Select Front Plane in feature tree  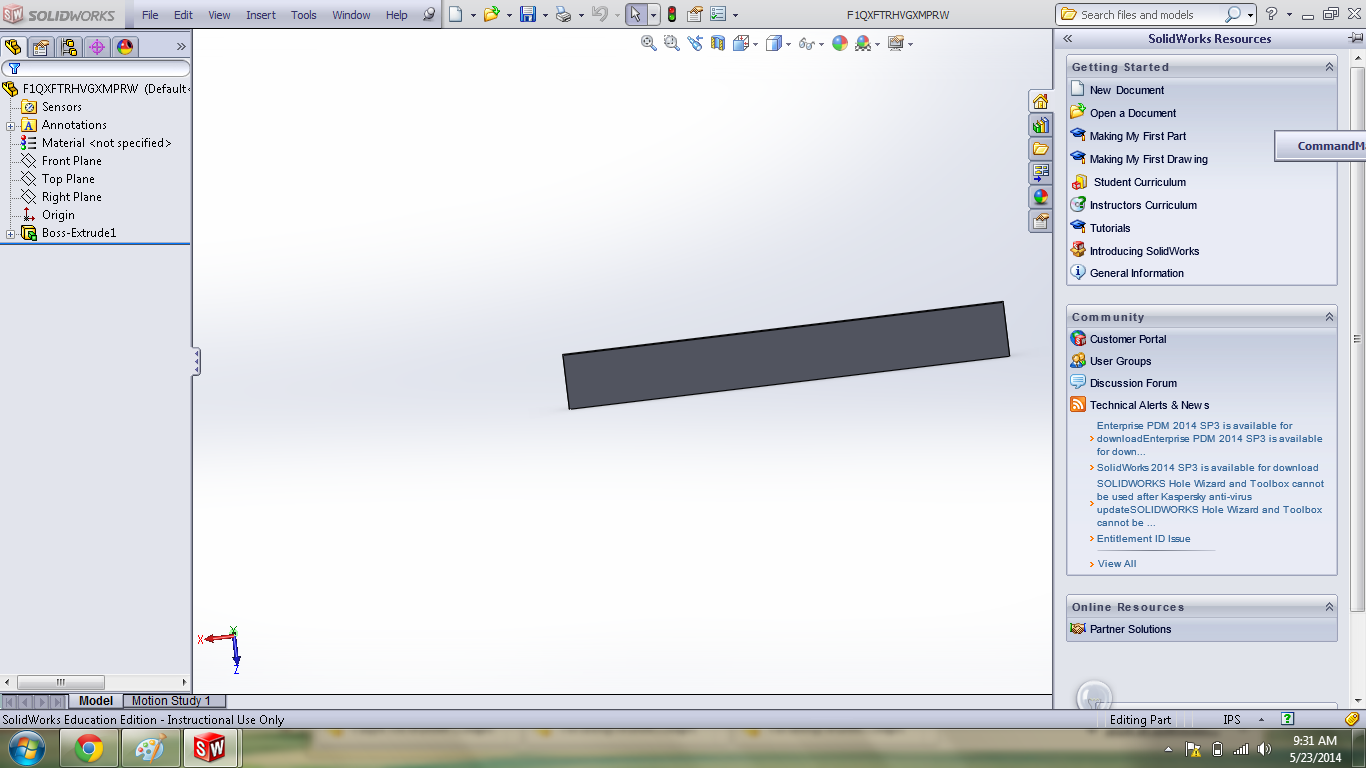click(72, 161)
